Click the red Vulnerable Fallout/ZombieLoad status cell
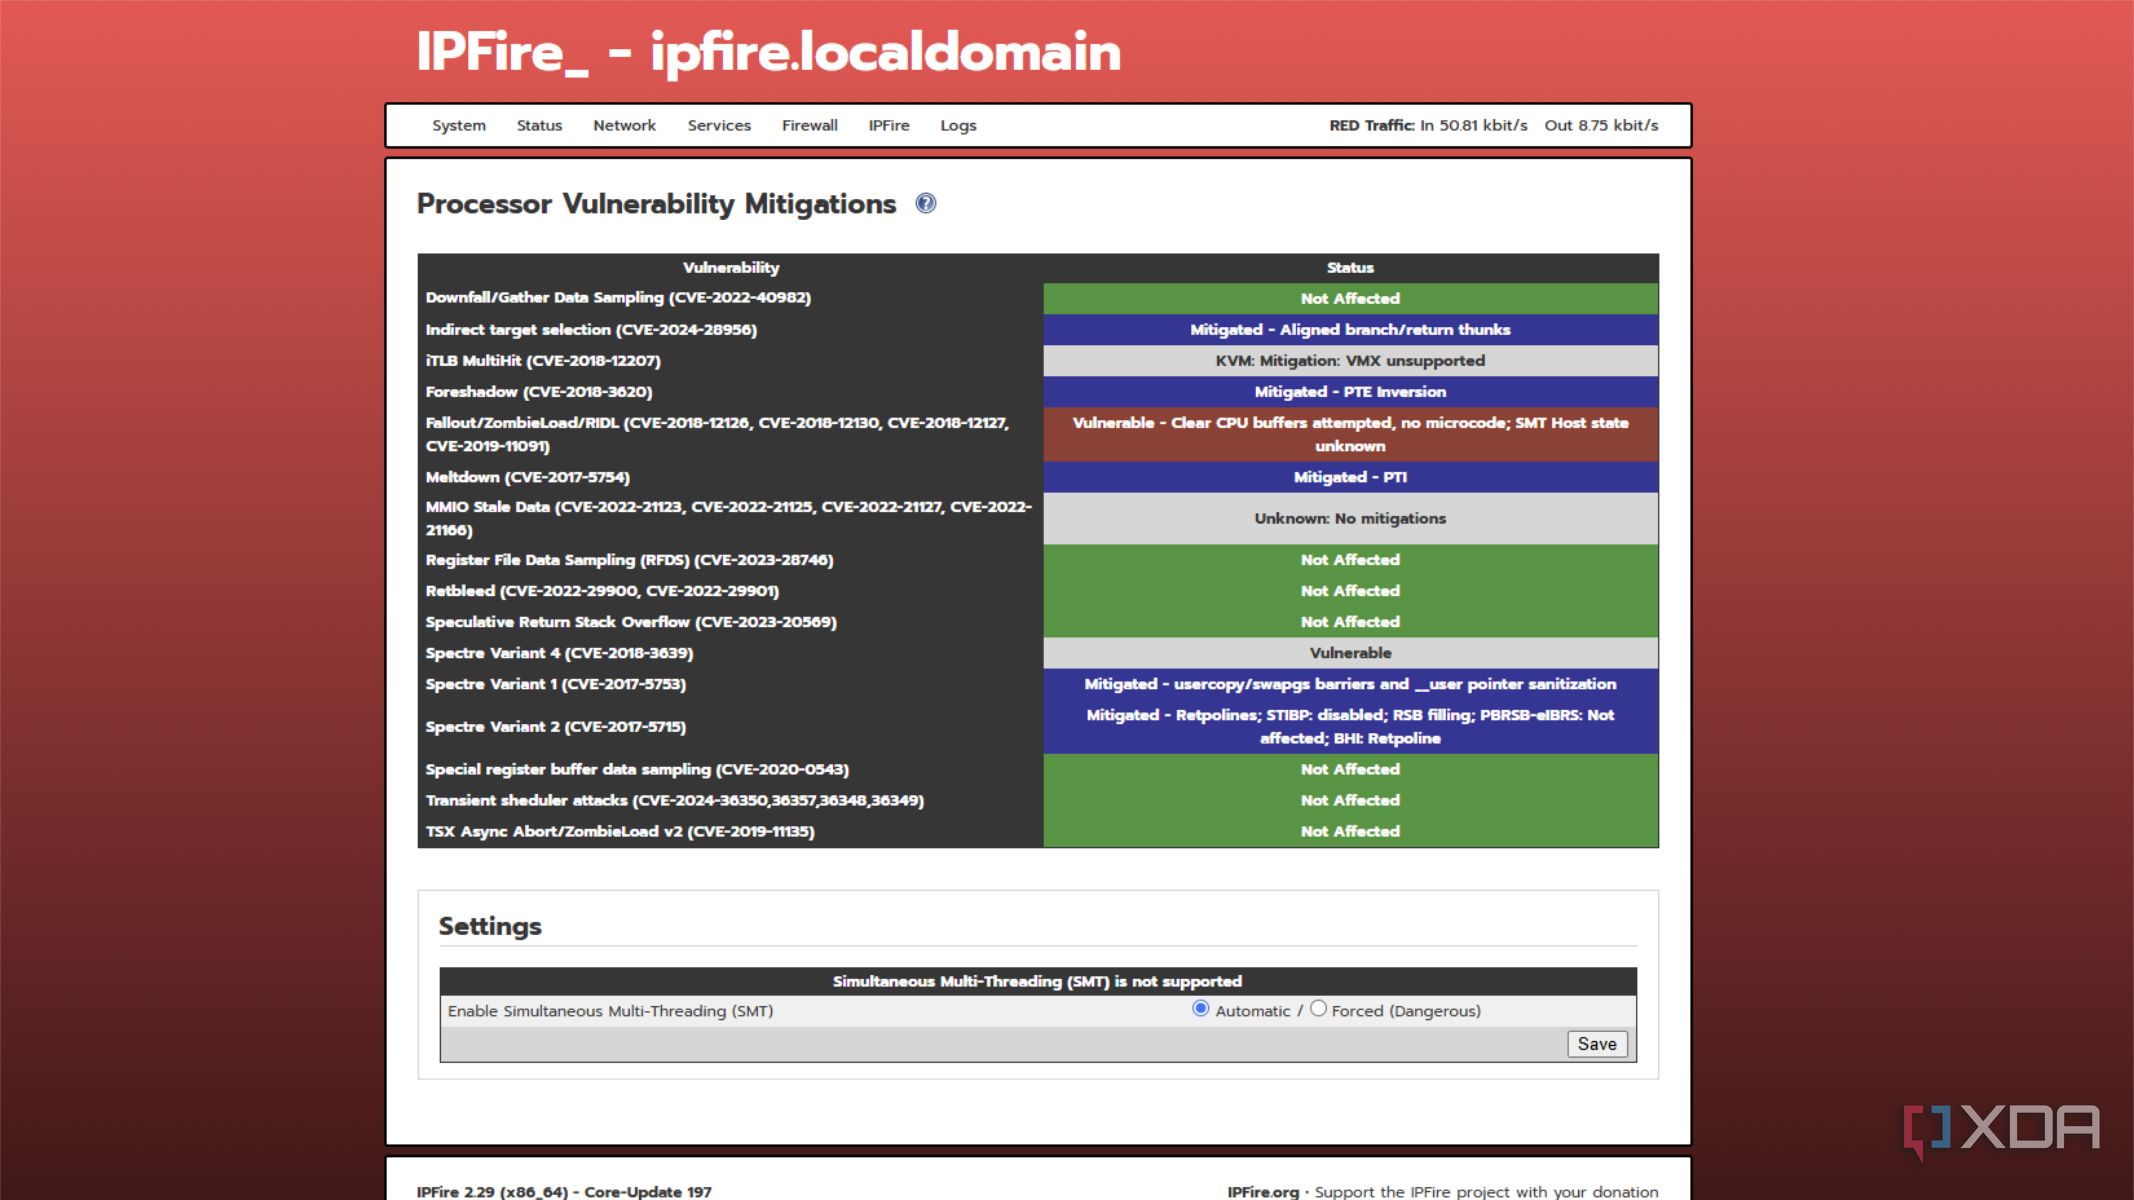 tap(1349, 434)
